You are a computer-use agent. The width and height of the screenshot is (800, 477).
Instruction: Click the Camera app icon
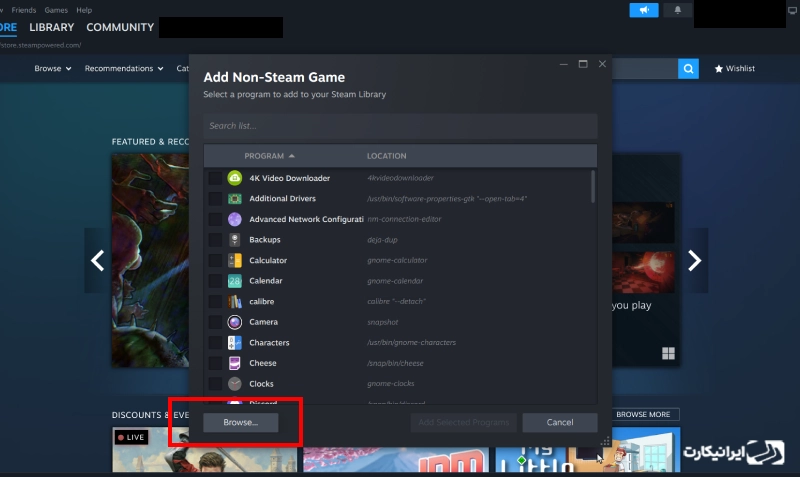click(x=234, y=322)
